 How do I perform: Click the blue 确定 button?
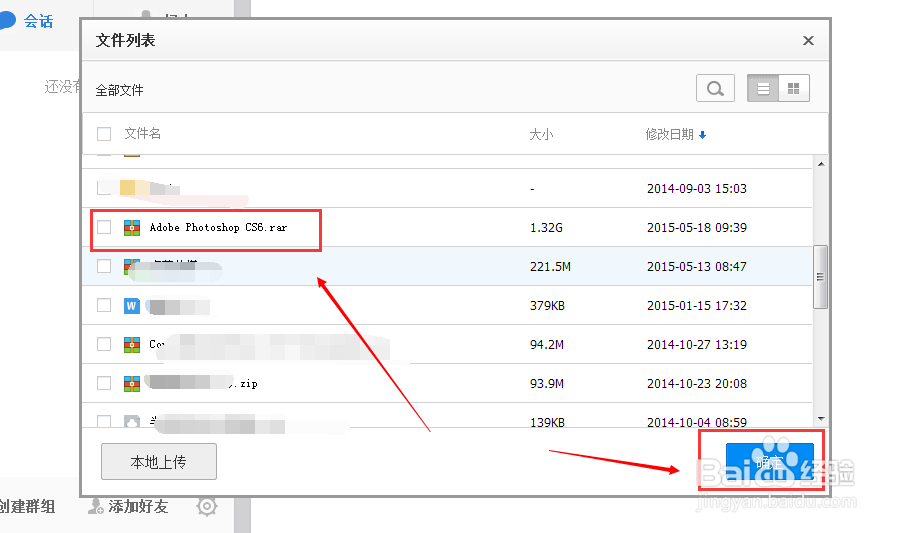[770, 462]
